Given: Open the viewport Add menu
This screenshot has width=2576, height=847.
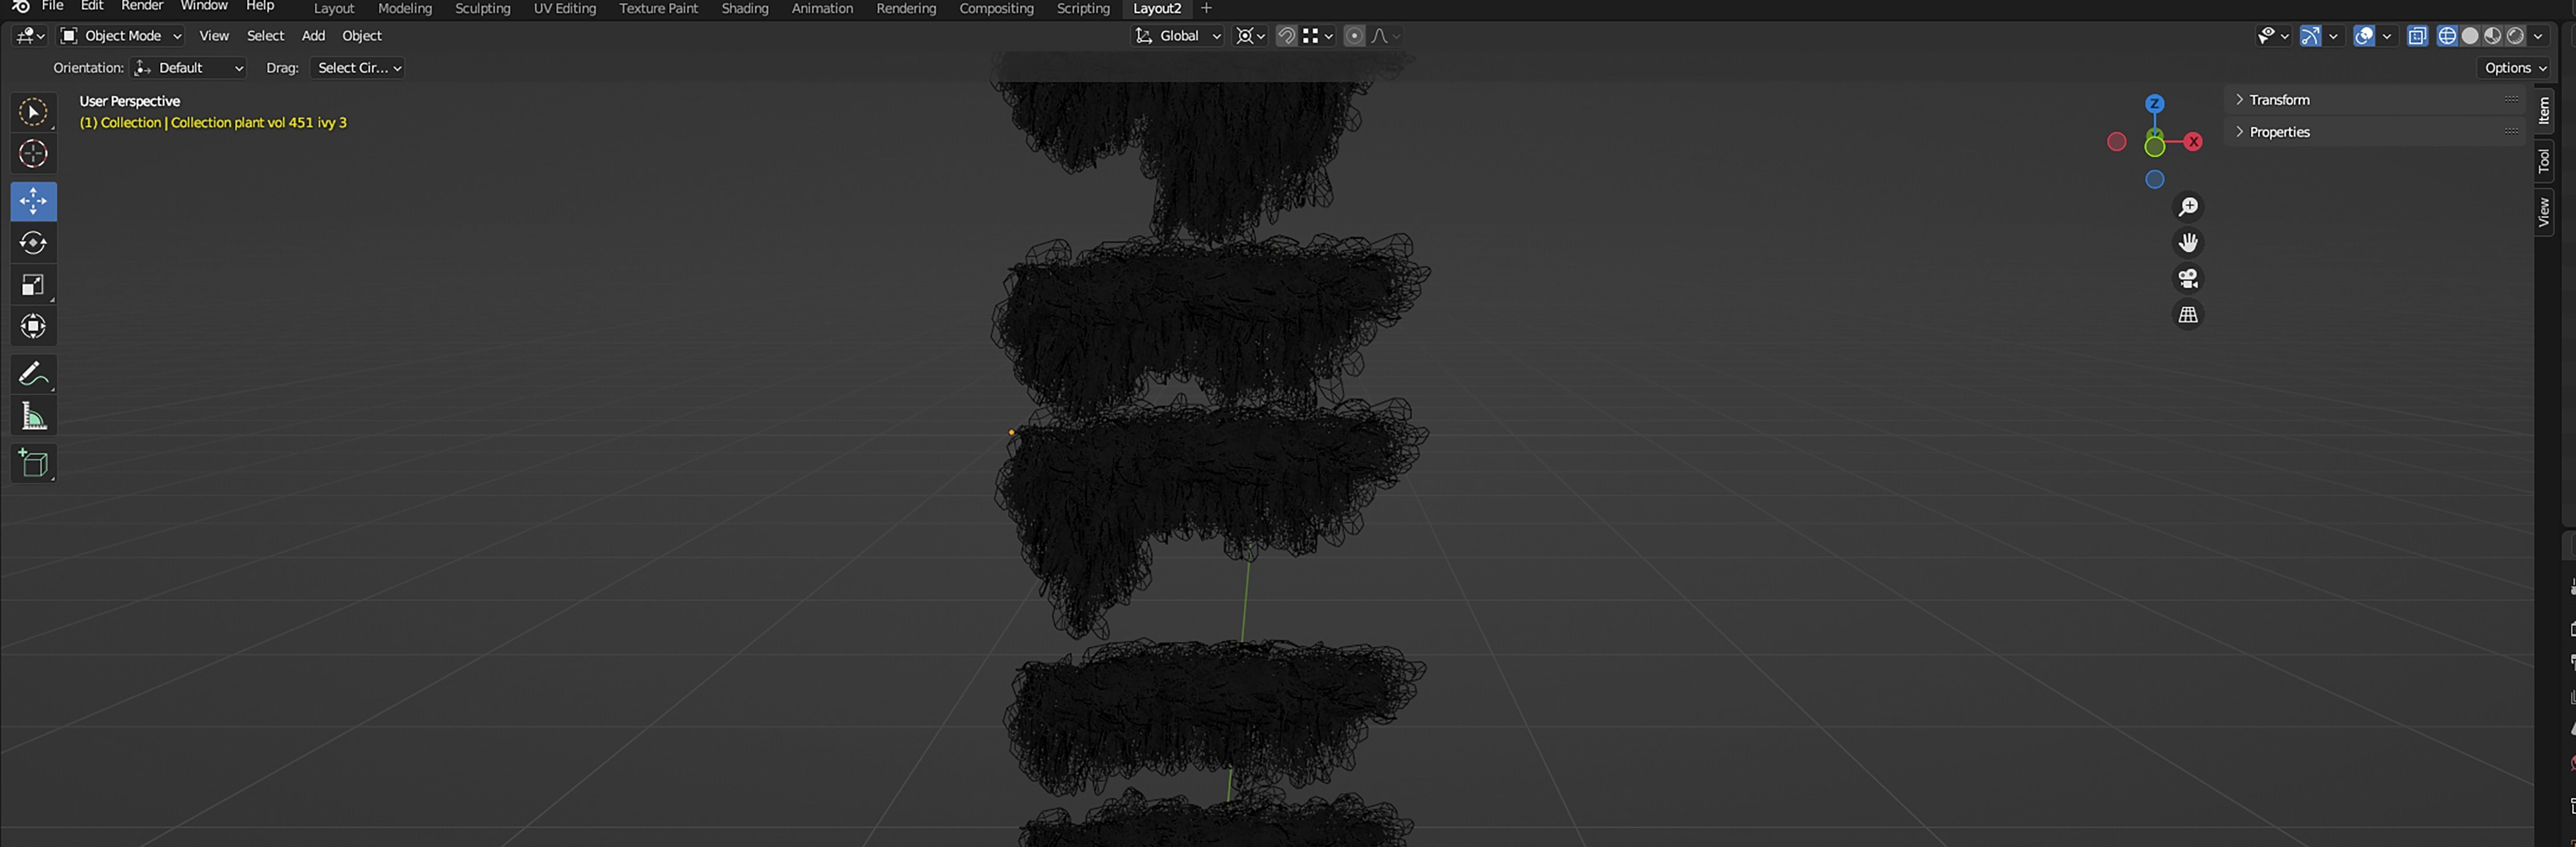Looking at the screenshot, I should [313, 36].
